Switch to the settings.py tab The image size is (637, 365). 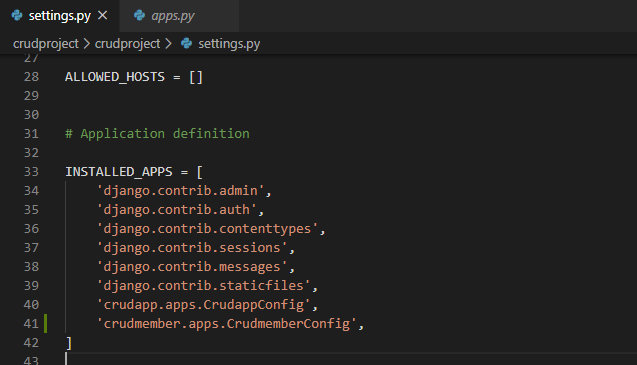59,16
